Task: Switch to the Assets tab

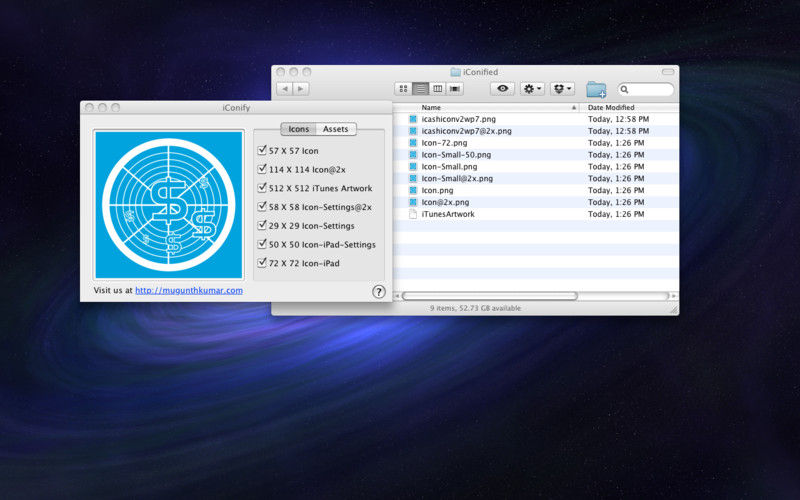Action: pos(336,129)
